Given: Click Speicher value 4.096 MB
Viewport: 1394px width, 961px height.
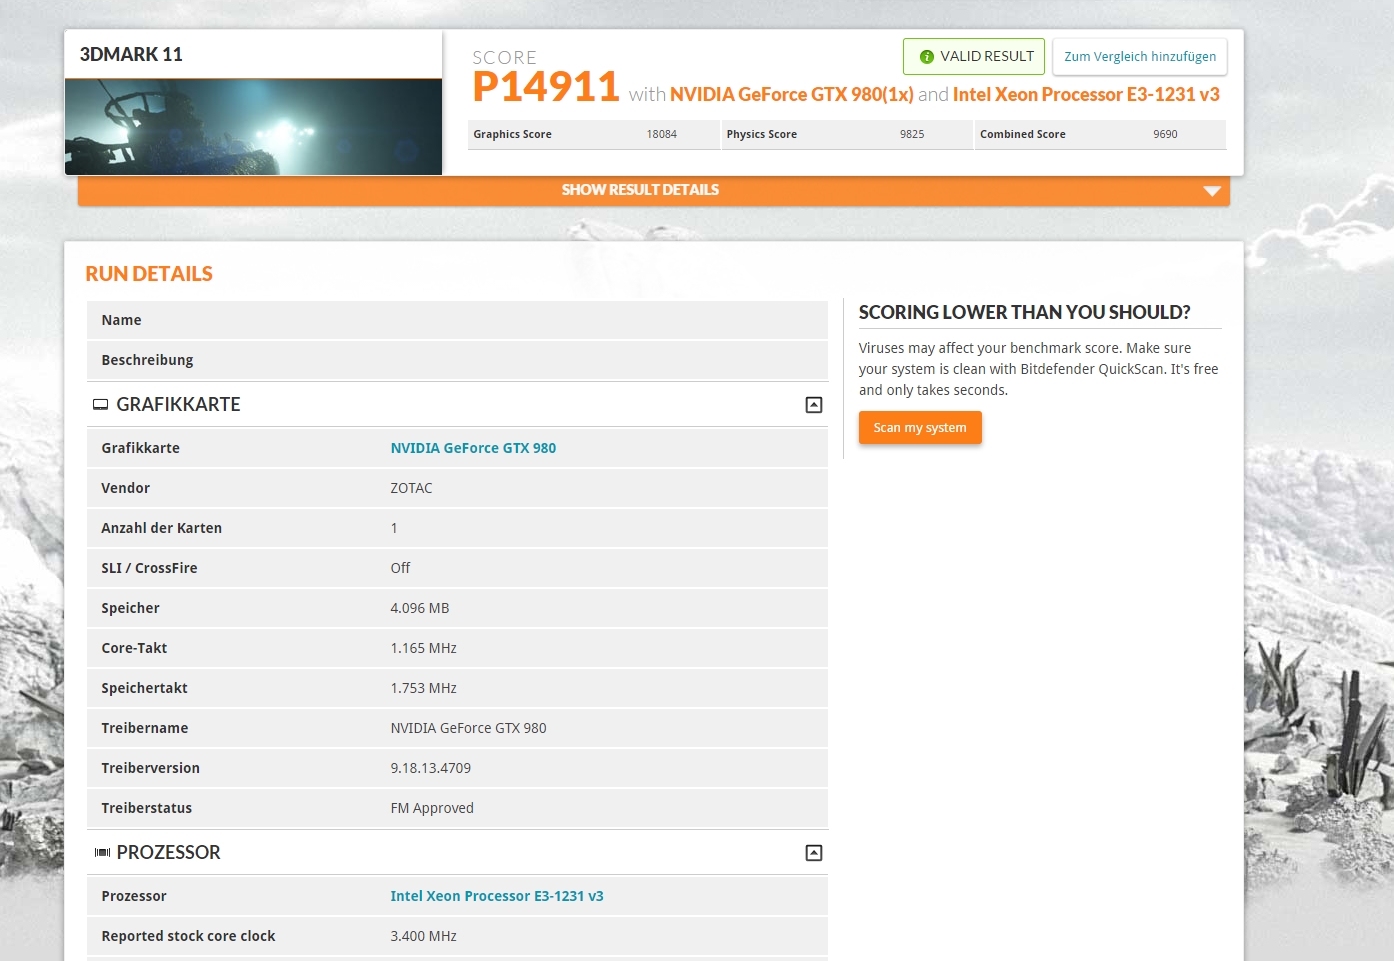Looking at the screenshot, I should click(420, 608).
